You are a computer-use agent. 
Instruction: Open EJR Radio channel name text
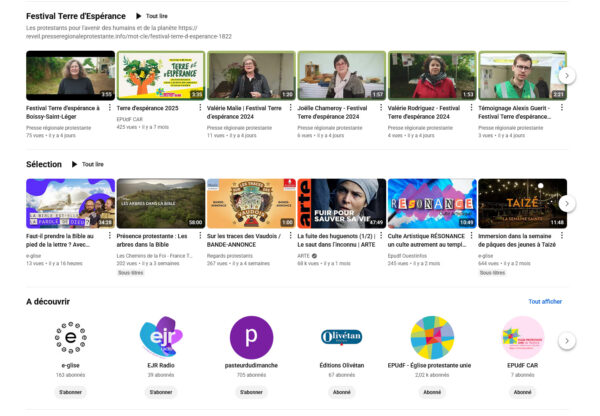[161, 365]
